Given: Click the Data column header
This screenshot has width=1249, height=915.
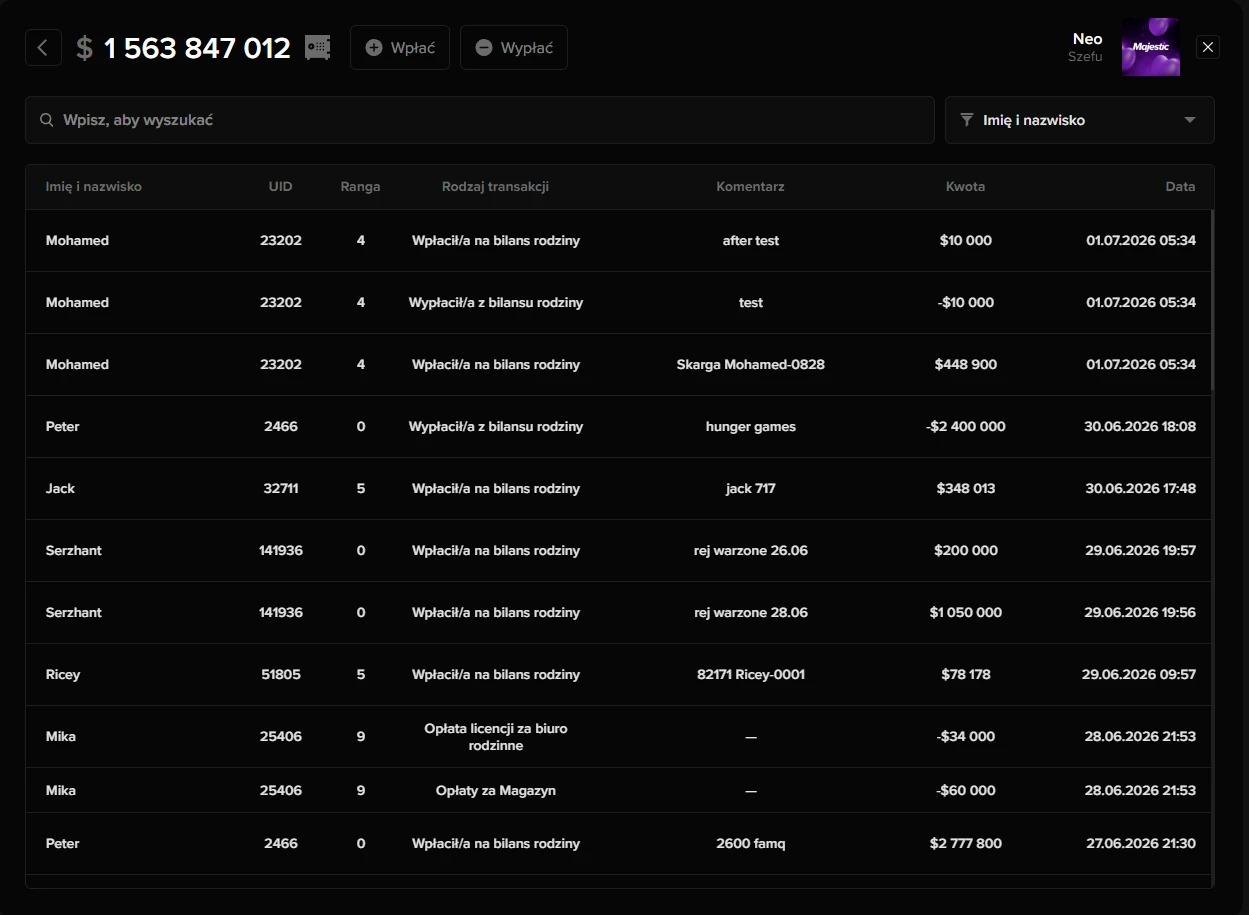Looking at the screenshot, I should [1180, 187].
